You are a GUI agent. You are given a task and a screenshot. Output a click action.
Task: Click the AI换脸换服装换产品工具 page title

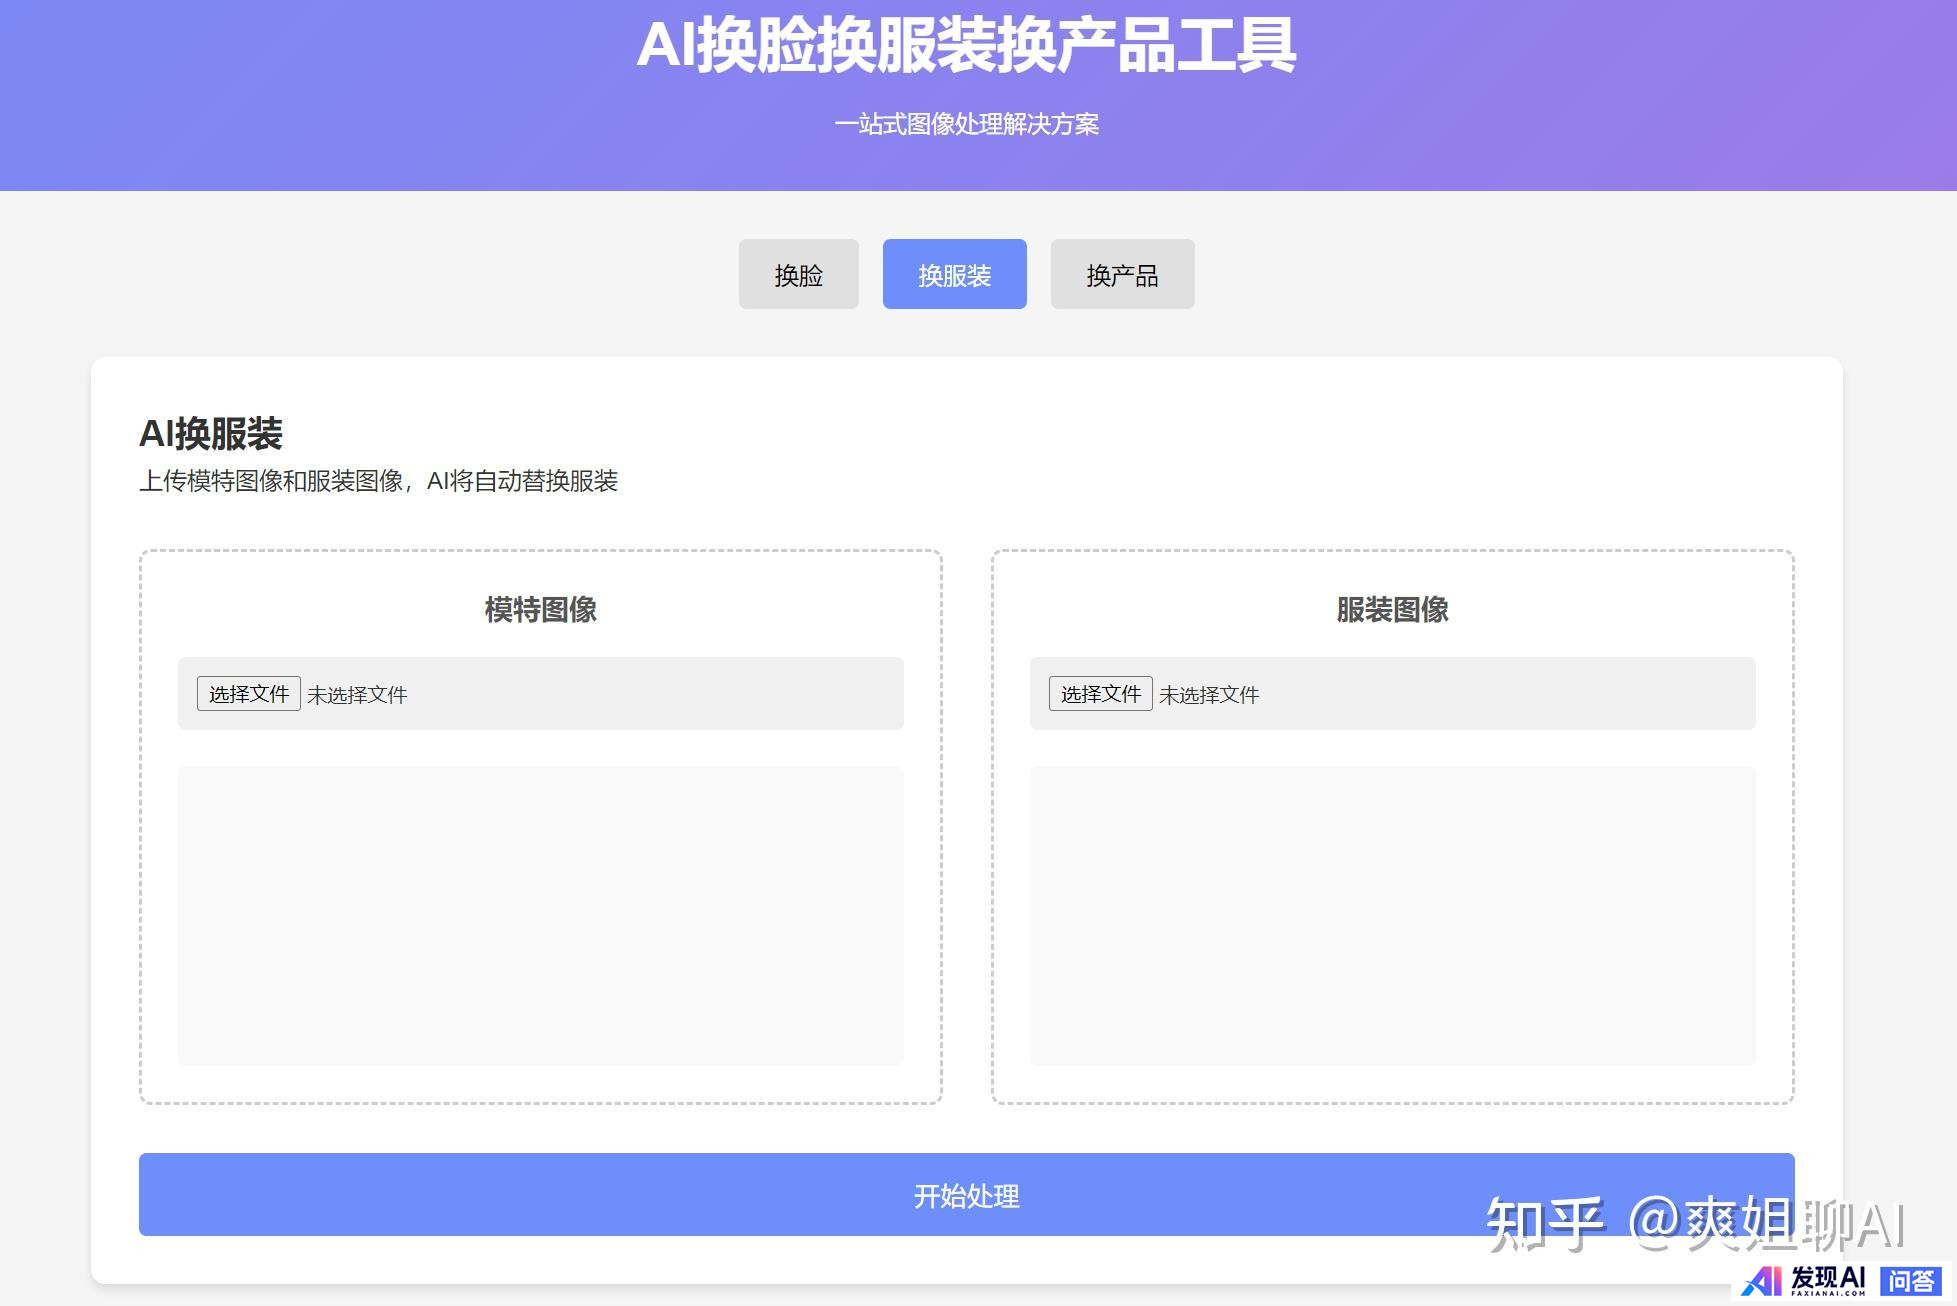[966, 46]
